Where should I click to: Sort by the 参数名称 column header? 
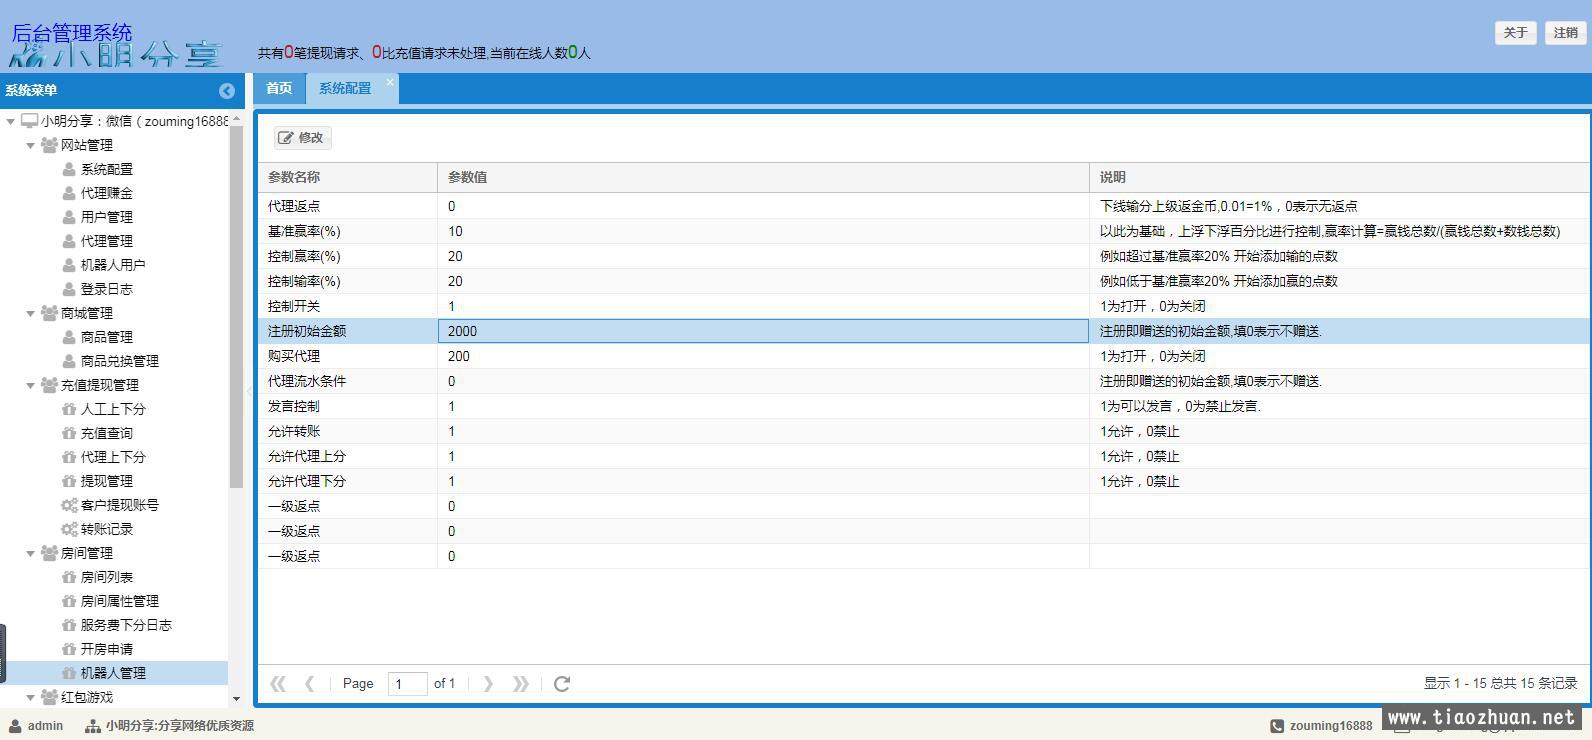point(347,177)
